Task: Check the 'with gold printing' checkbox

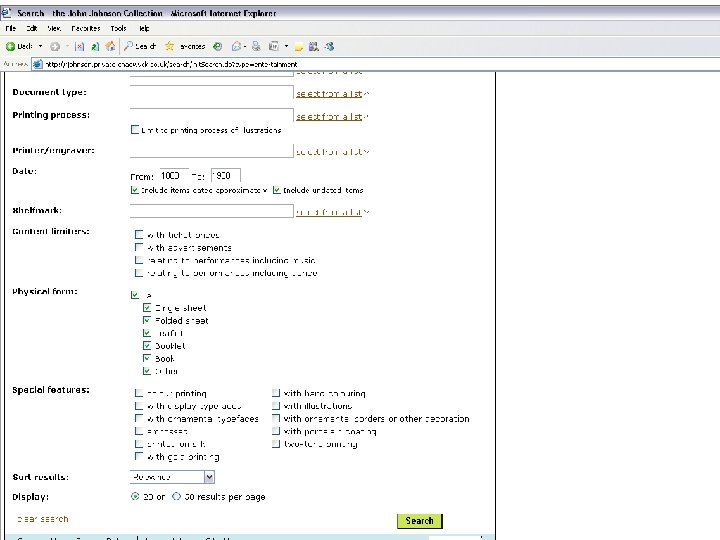Action: point(139,456)
